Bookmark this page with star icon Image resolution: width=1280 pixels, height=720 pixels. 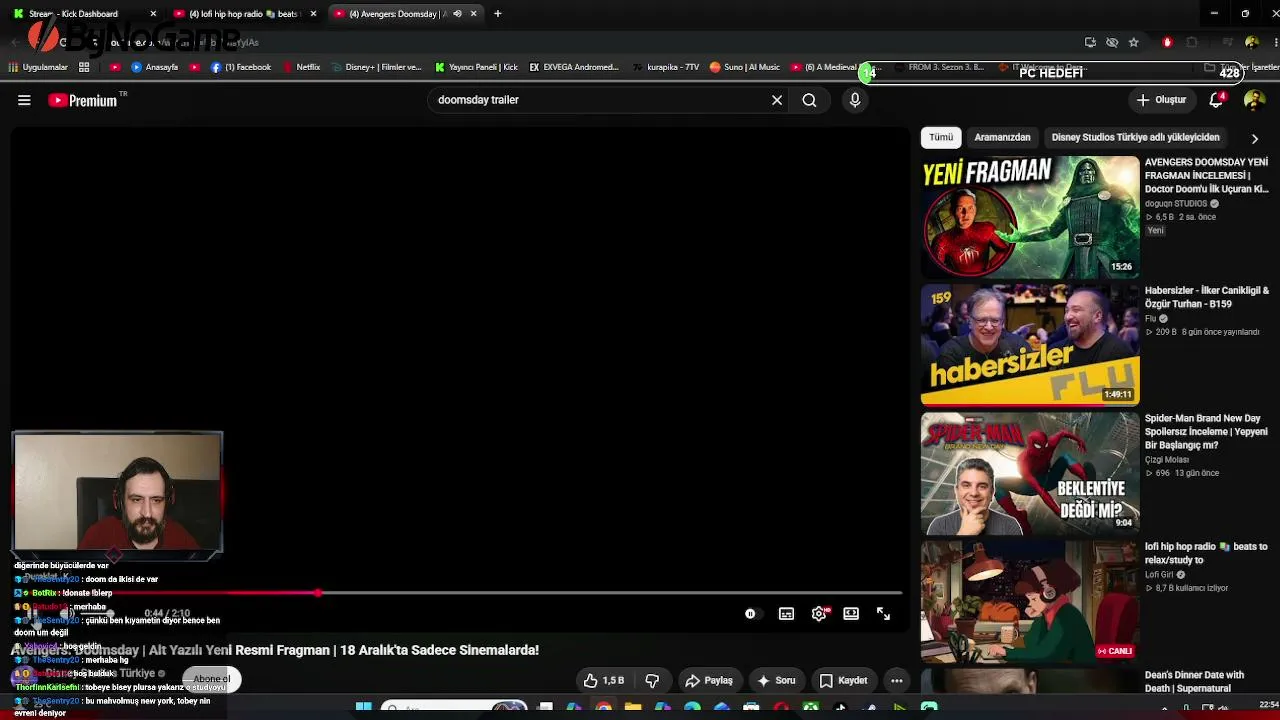(x=1133, y=43)
